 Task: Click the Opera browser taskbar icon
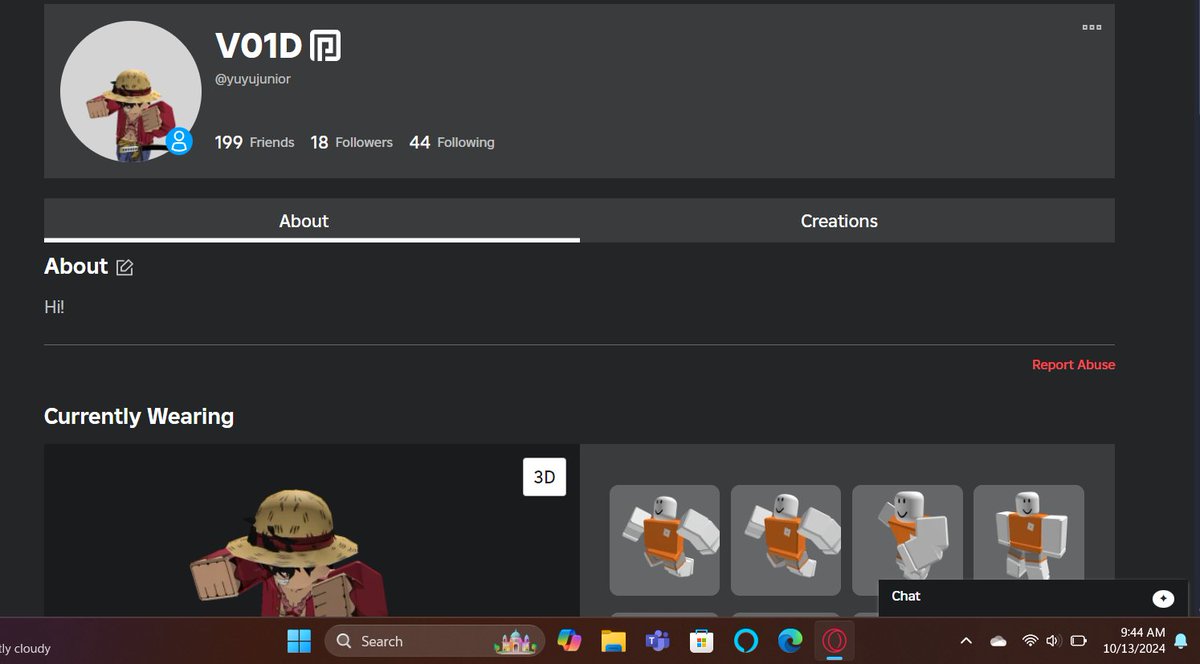835,641
